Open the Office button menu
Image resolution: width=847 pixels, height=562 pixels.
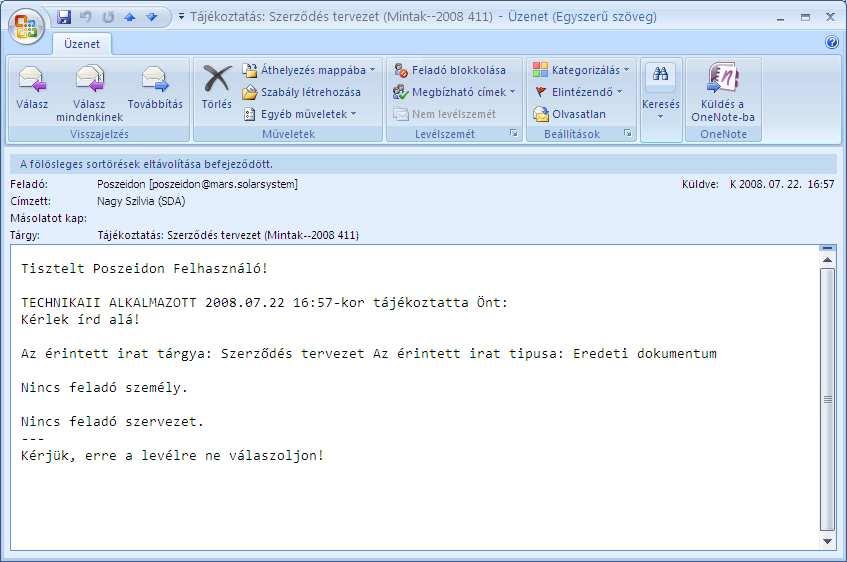point(26,26)
